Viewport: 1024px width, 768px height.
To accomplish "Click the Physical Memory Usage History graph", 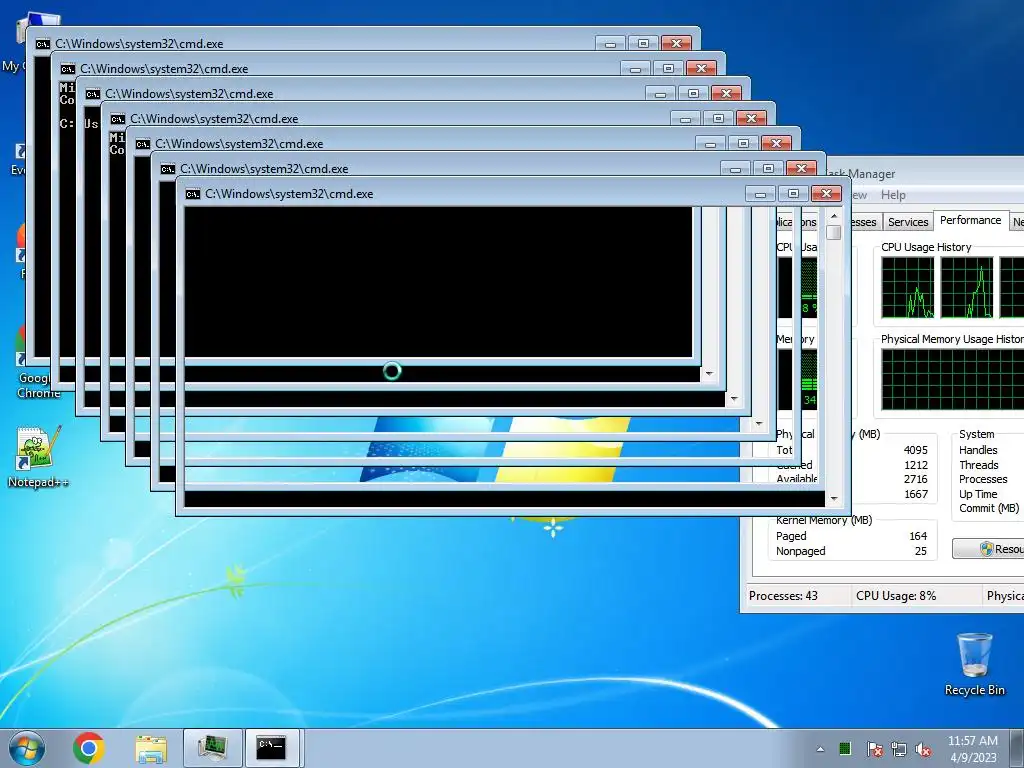I will [953, 379].
